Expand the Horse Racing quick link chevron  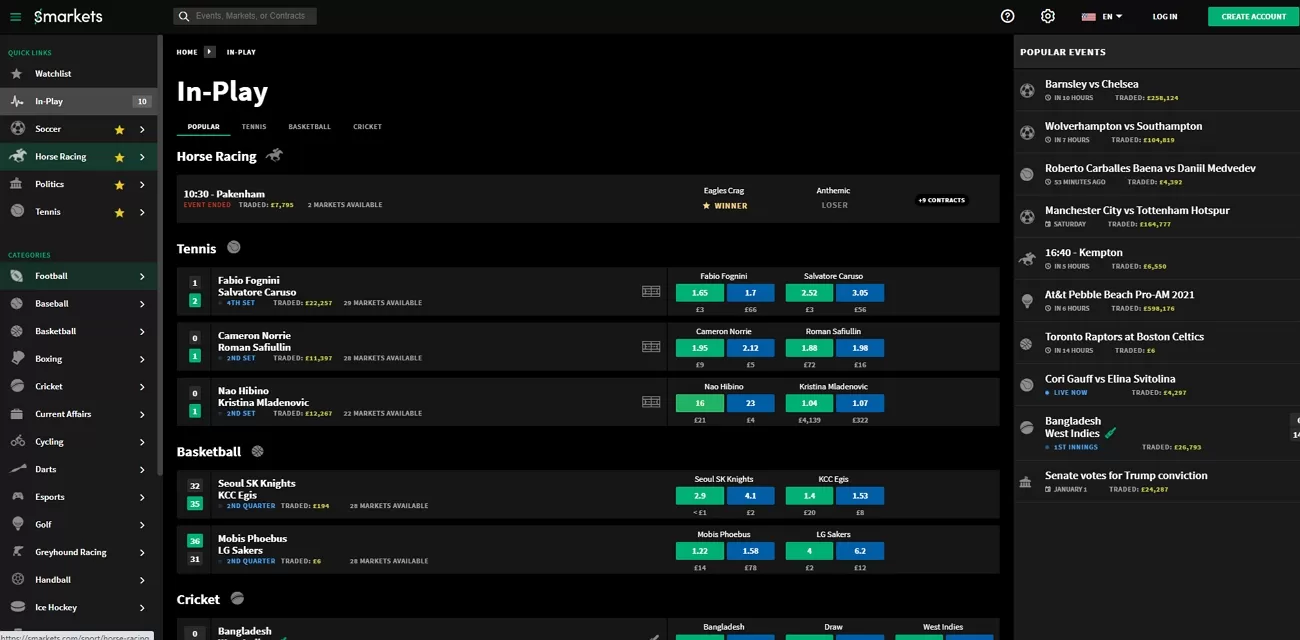click(142, 157)
